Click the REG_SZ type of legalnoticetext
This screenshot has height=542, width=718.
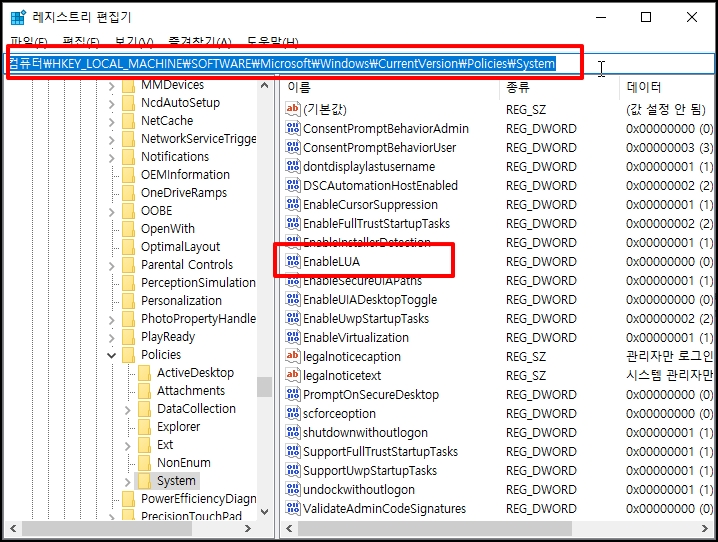click(x=526, y=375)
